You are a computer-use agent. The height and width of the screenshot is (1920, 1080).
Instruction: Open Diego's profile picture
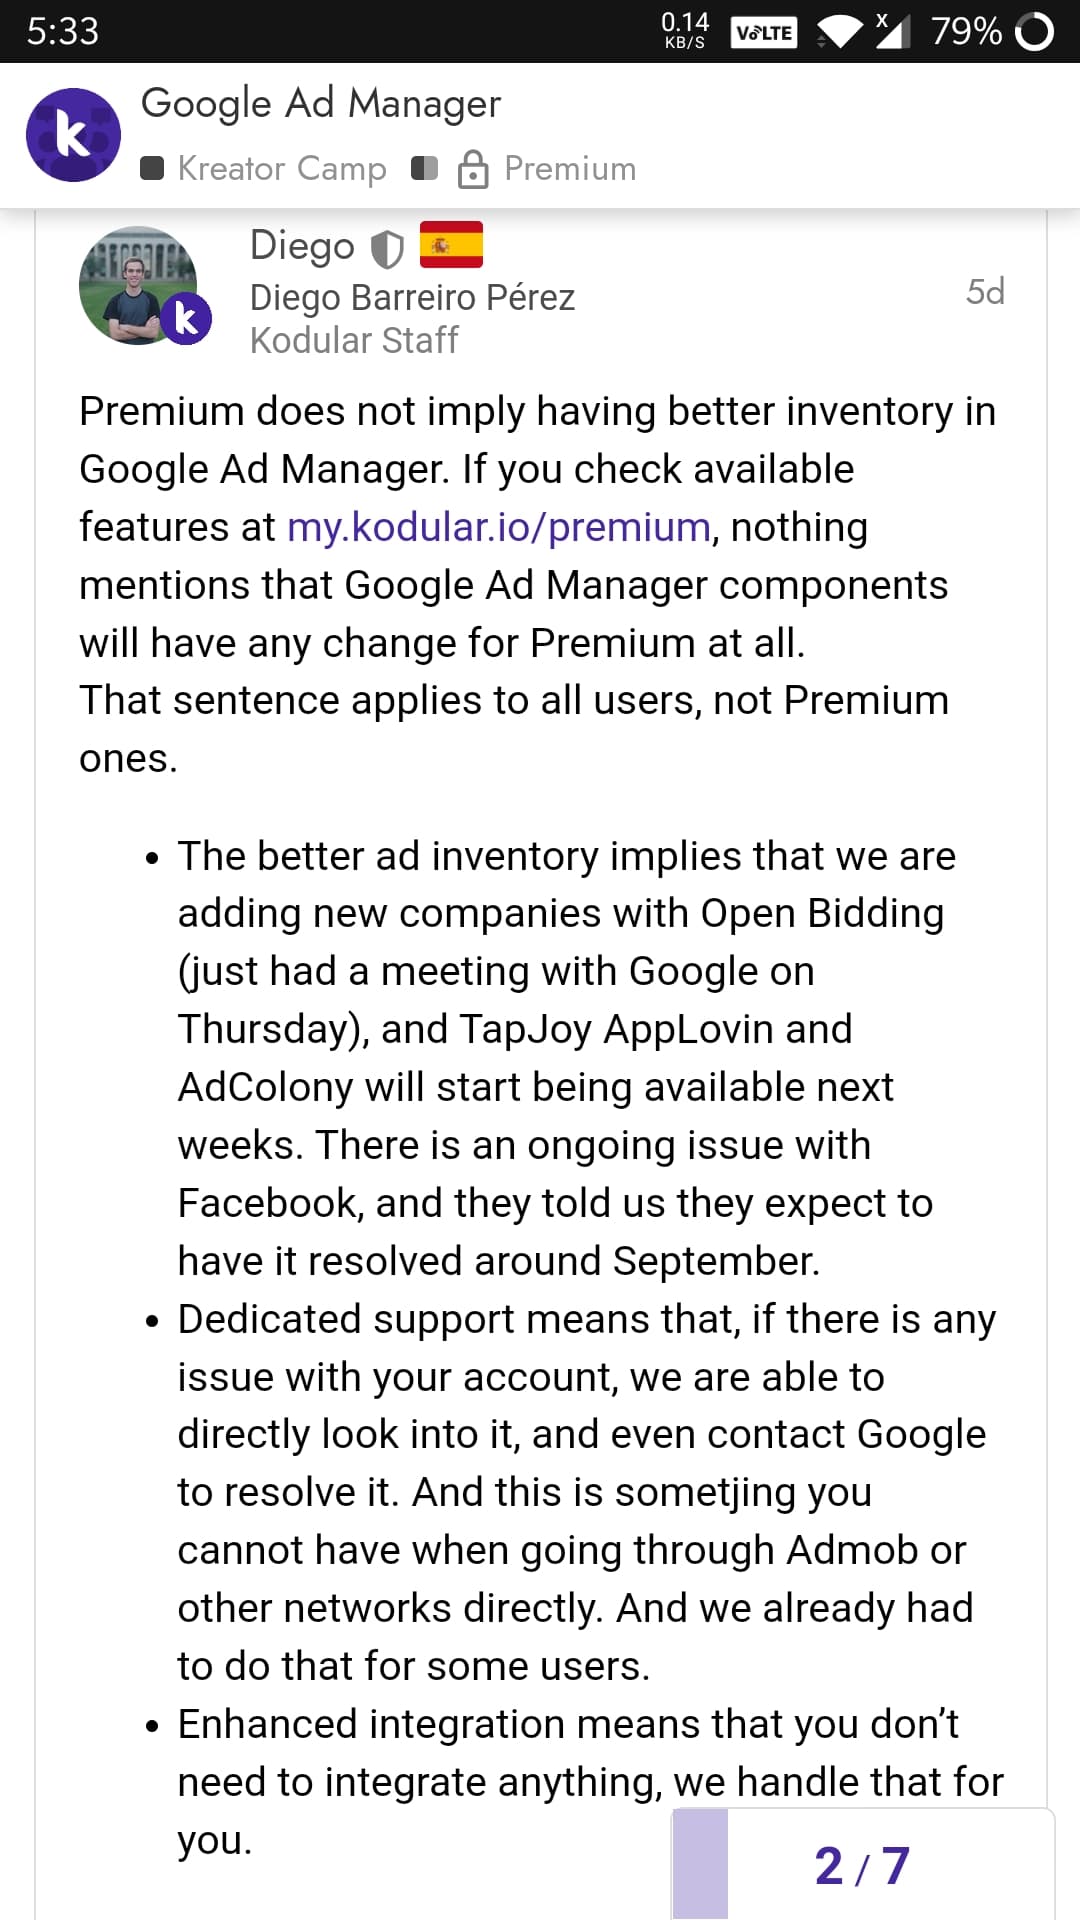(136, 285)
